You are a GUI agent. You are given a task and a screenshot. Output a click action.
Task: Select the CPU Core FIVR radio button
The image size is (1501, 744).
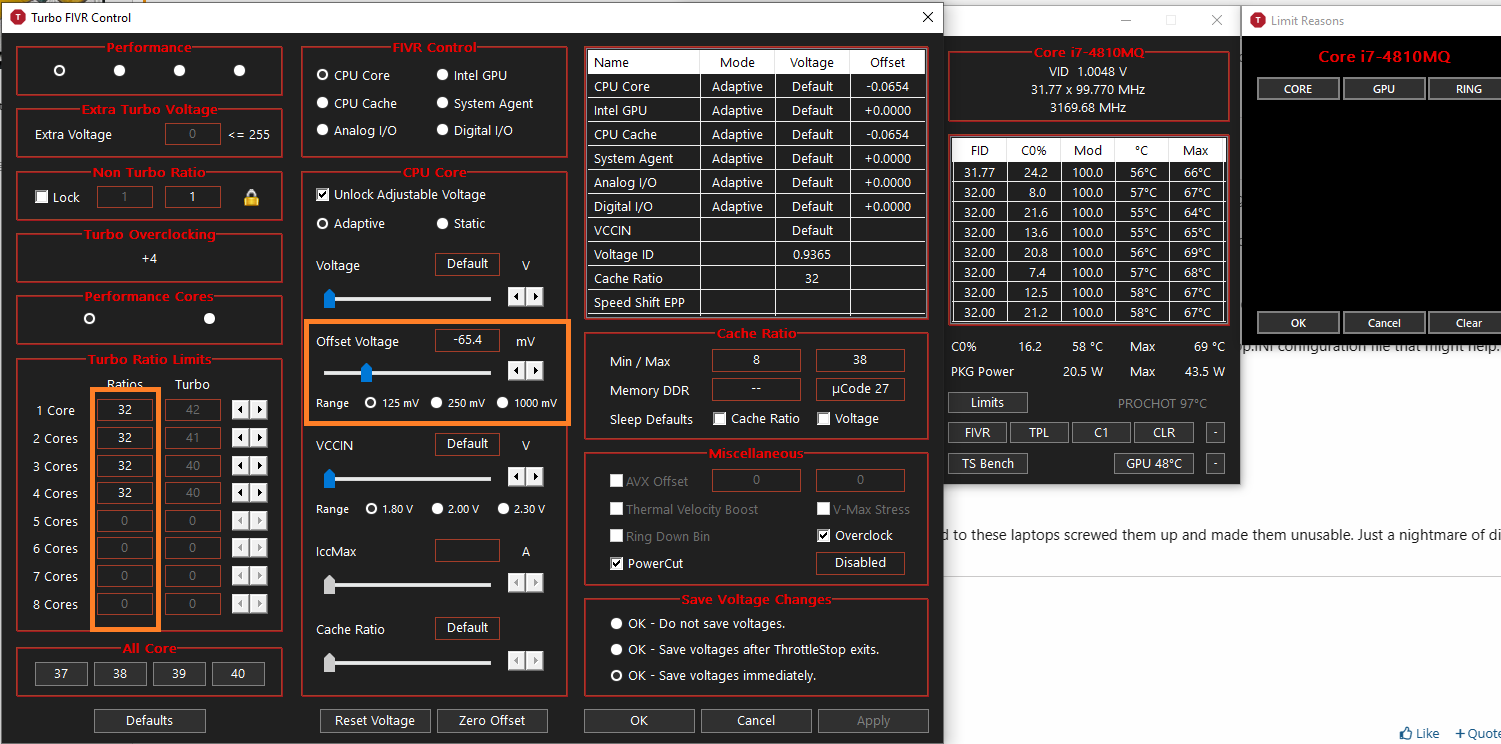point(322,75)
